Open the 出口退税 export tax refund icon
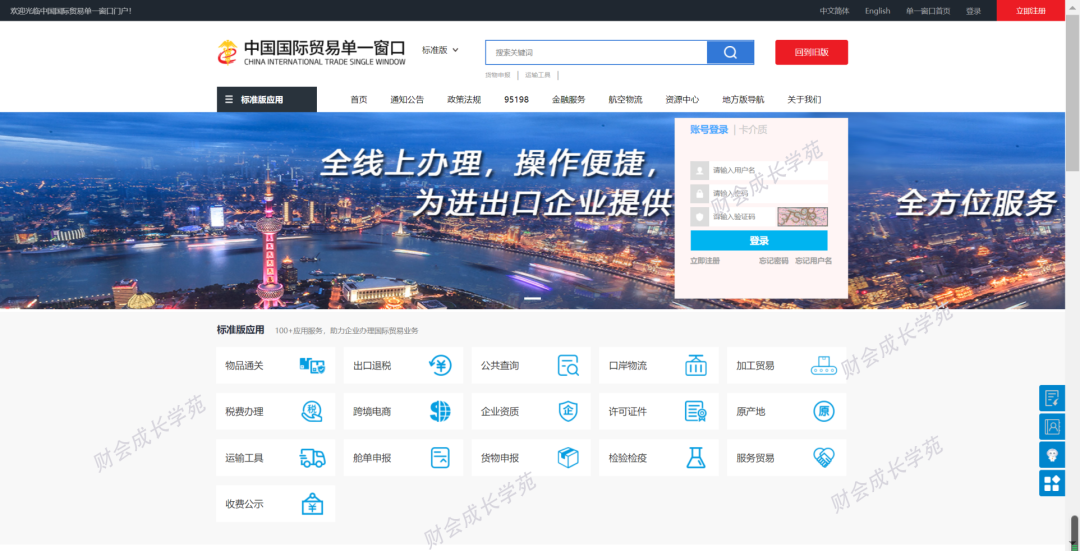This screenshot has width=1080, height=551. 439,366
